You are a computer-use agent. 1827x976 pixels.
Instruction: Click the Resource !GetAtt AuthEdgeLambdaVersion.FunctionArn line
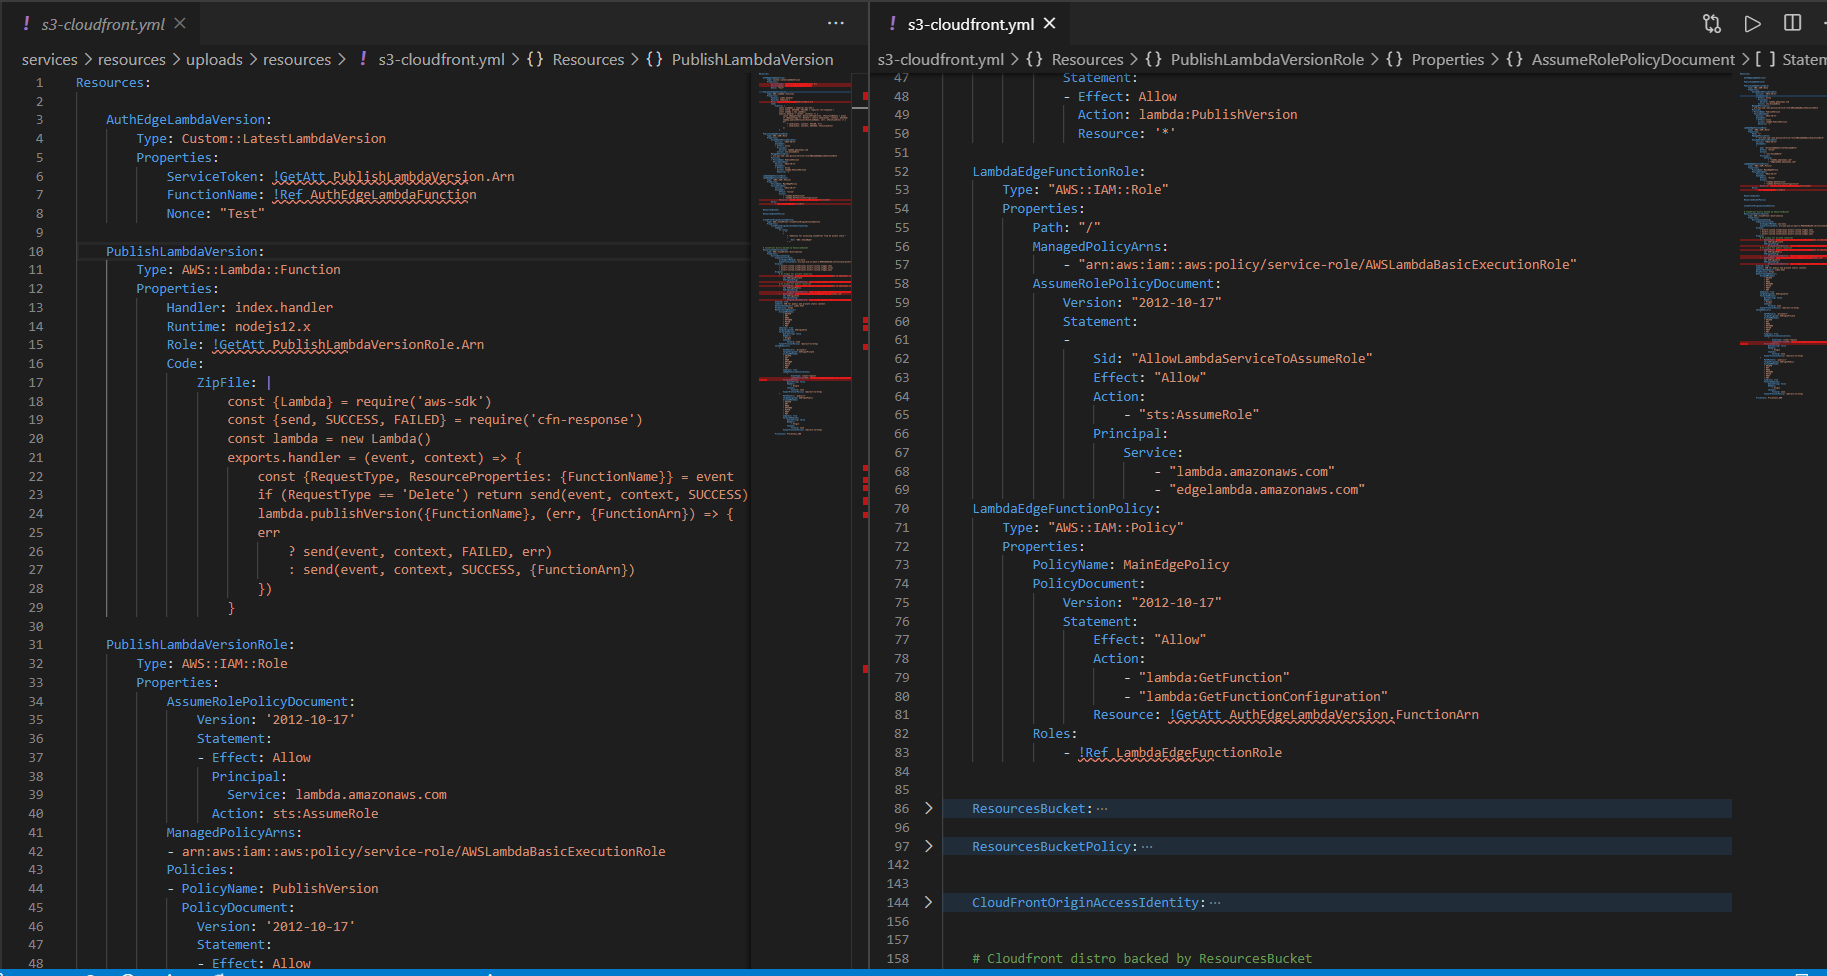coord(1286,715)
